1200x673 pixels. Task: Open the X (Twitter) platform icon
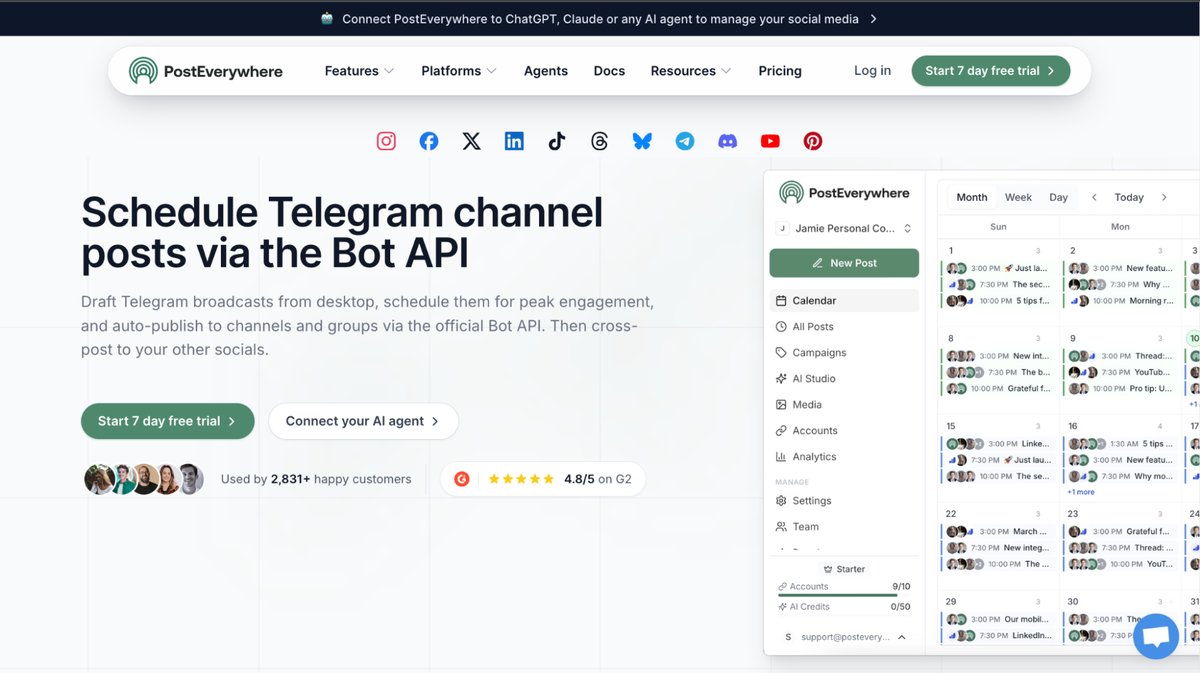(471, 141)
